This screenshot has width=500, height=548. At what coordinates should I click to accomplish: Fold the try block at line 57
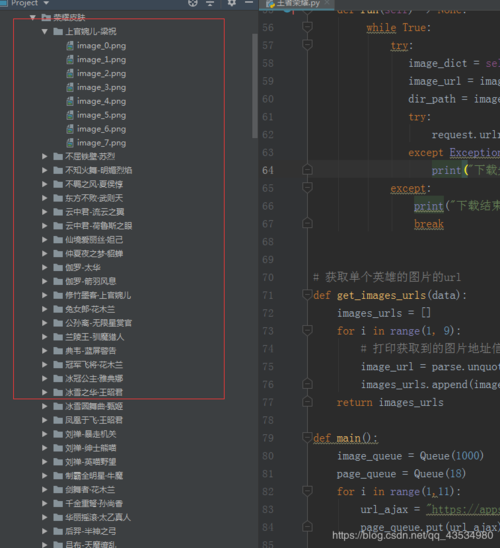[x=307, y=45]
